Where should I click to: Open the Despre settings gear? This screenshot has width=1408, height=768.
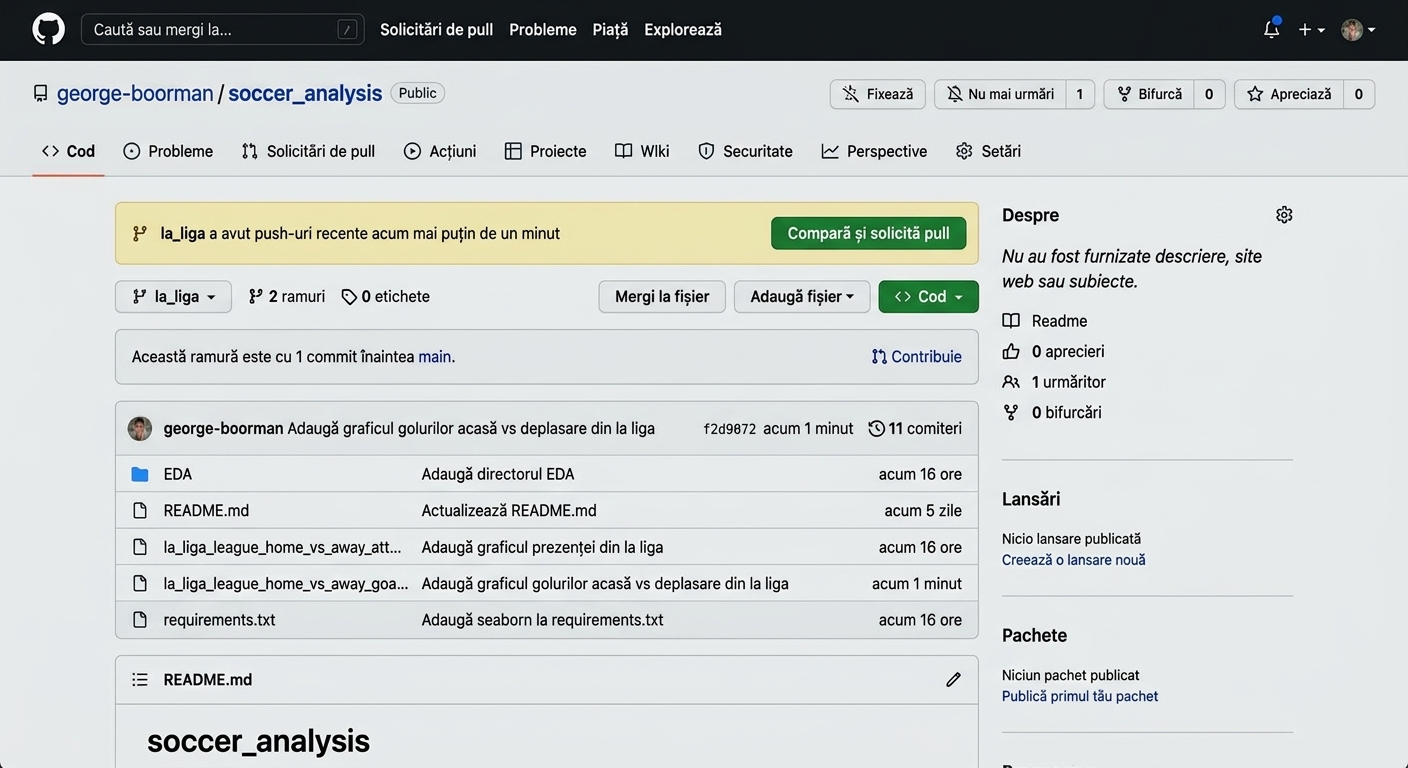coord(1284,215)
